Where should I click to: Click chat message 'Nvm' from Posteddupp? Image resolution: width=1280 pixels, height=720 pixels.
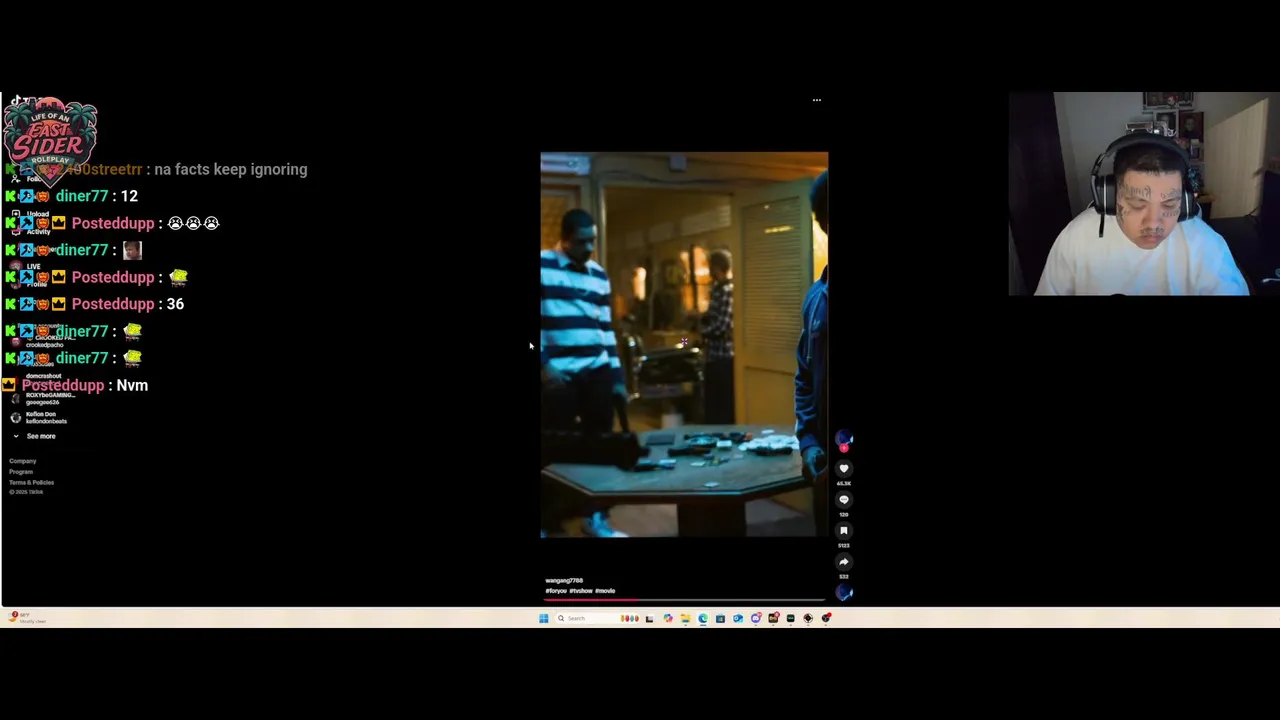132,385
